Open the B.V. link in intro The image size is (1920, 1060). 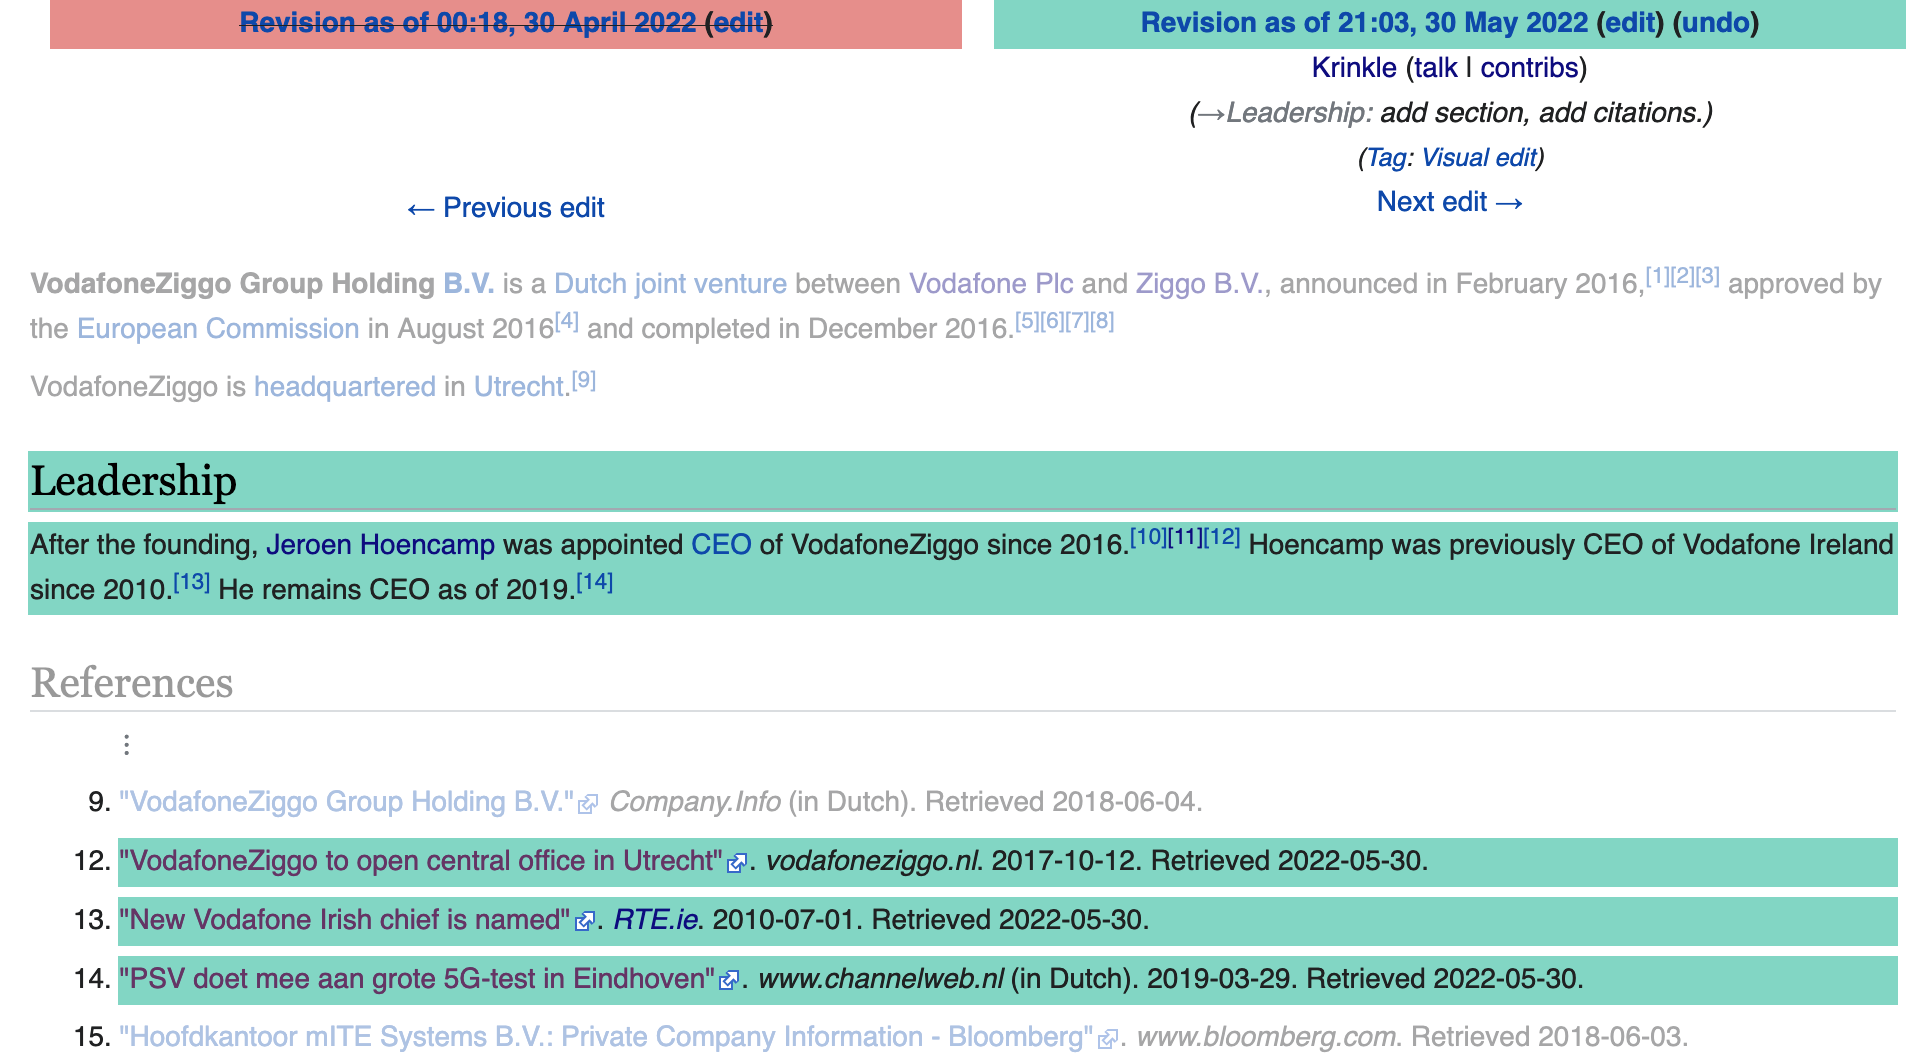pyautogui.click(x=469, y=283)
